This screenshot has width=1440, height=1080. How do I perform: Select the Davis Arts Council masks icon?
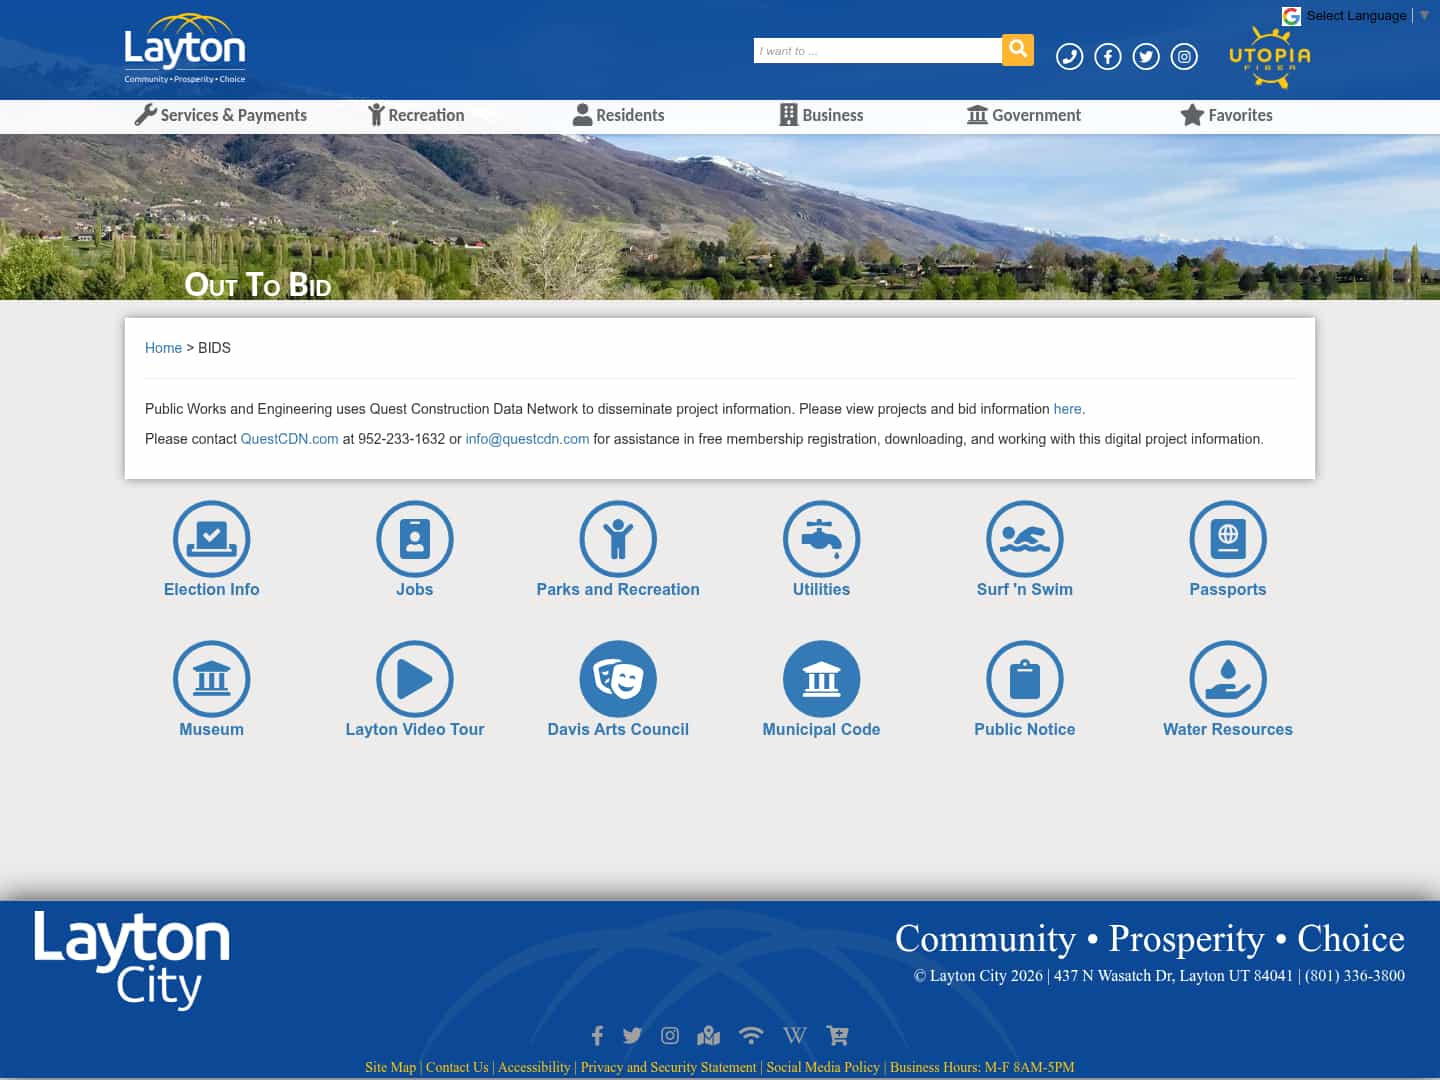(x=618, y=678)
